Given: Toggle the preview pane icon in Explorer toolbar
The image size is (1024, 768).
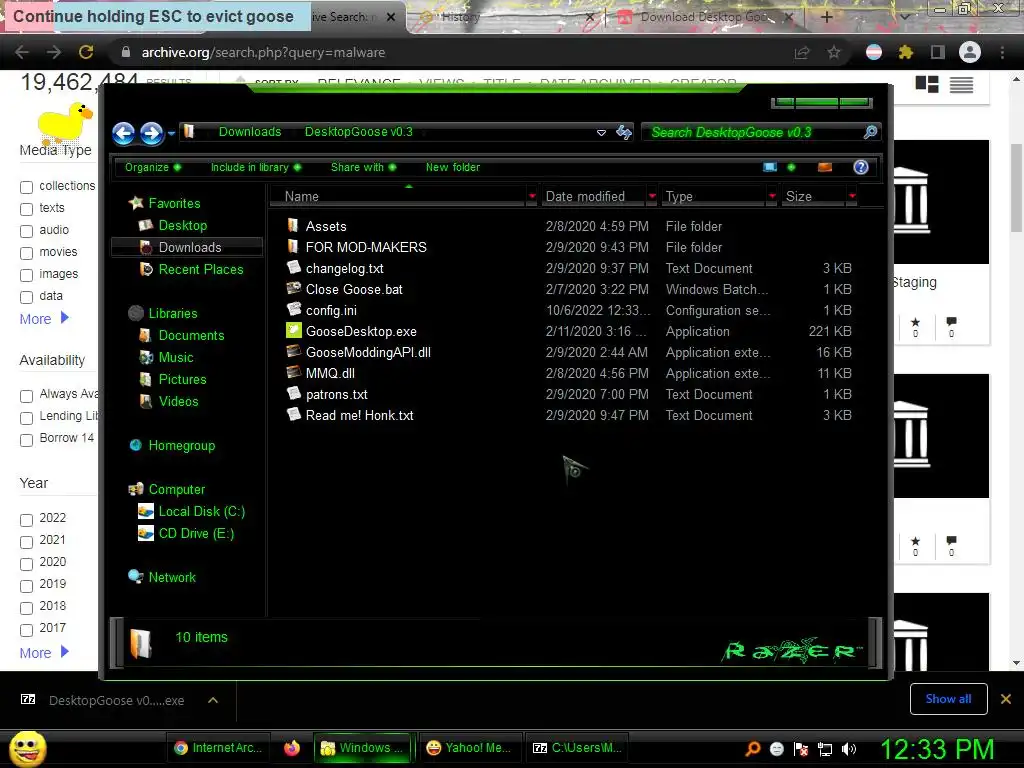Looking at the screenshot, I should (825, 167).
